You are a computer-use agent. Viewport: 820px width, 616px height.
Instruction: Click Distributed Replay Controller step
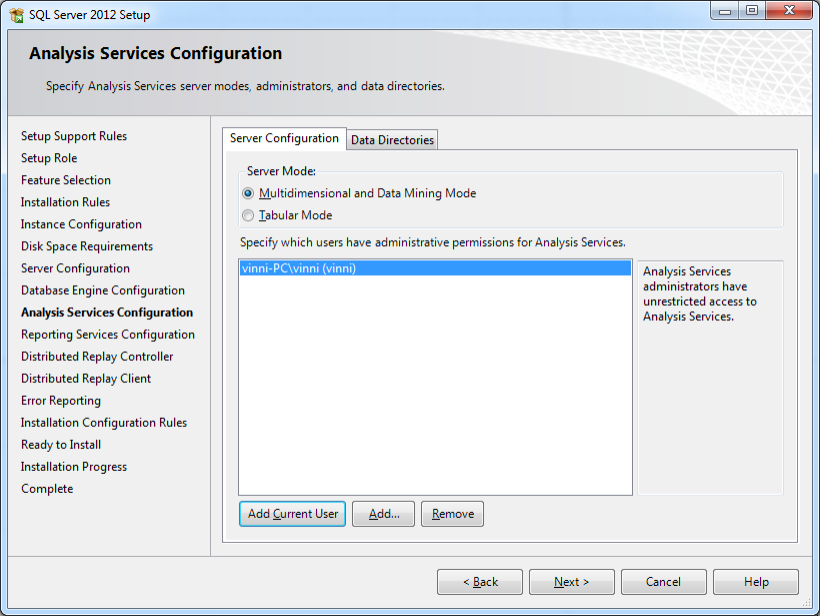[97, 357]
